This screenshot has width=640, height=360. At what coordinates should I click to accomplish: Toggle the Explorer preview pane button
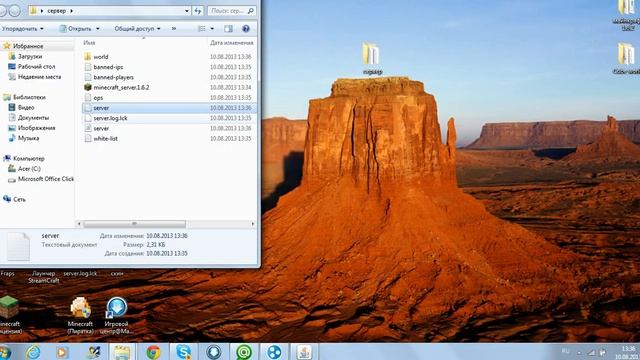tap(228, 29)
